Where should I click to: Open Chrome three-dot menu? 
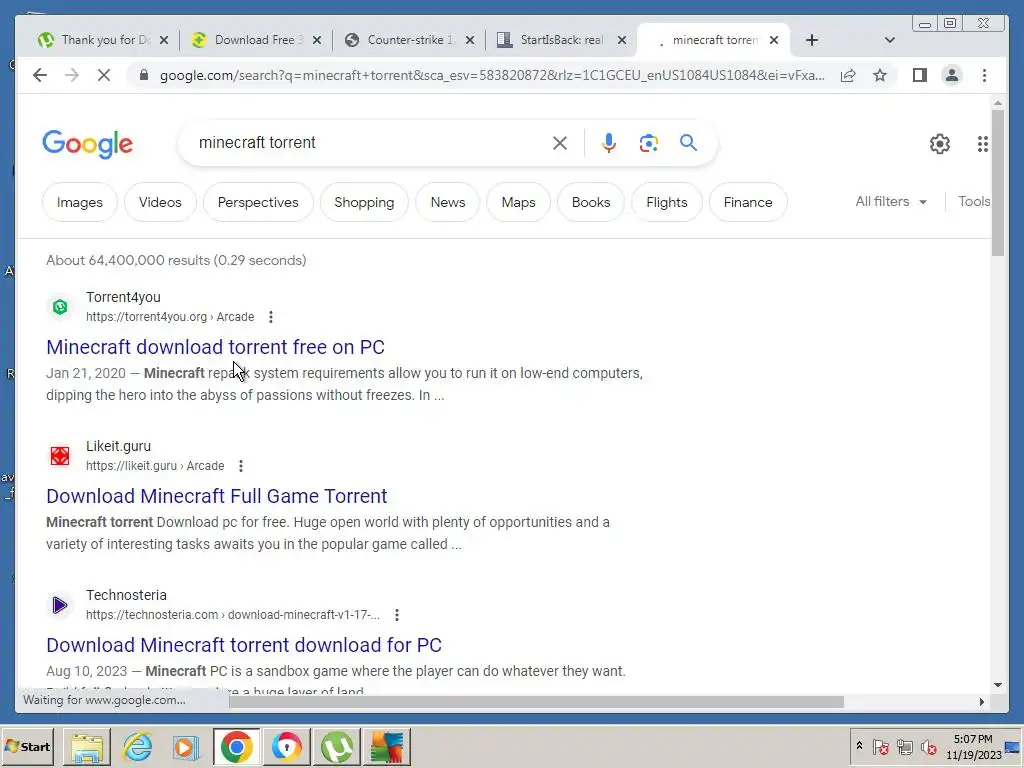pyautogui.click(x=984, y=75)
